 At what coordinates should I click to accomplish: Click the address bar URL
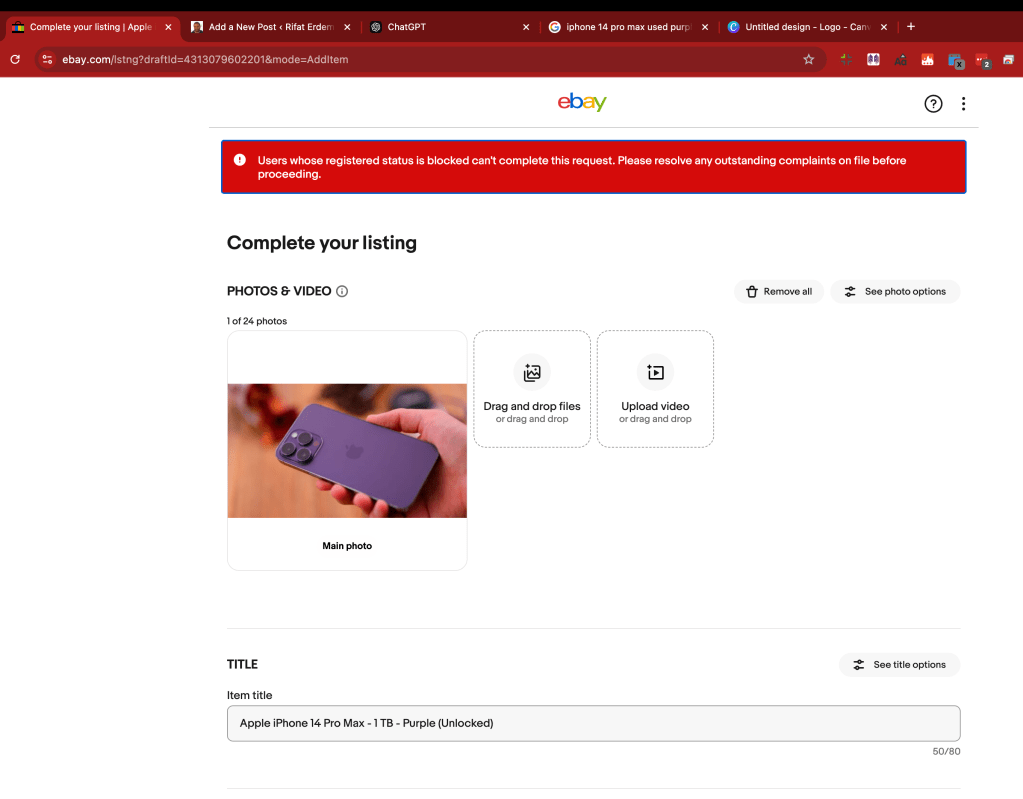point(205,59)
